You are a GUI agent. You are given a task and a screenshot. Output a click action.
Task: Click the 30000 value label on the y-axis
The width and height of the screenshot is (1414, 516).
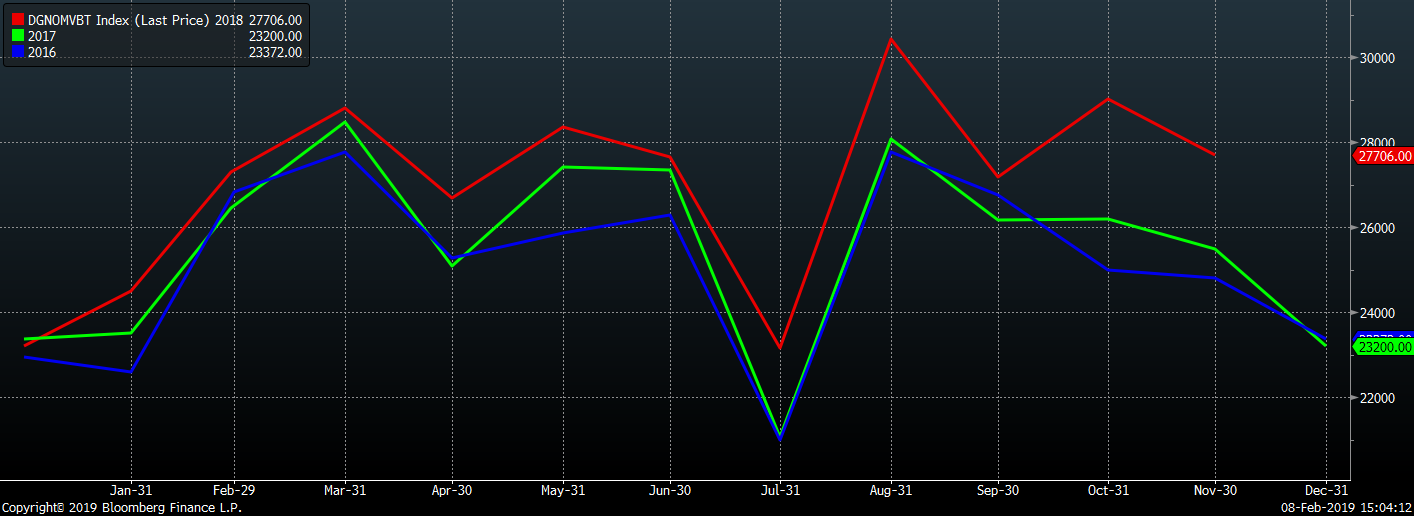(1374, 58)
